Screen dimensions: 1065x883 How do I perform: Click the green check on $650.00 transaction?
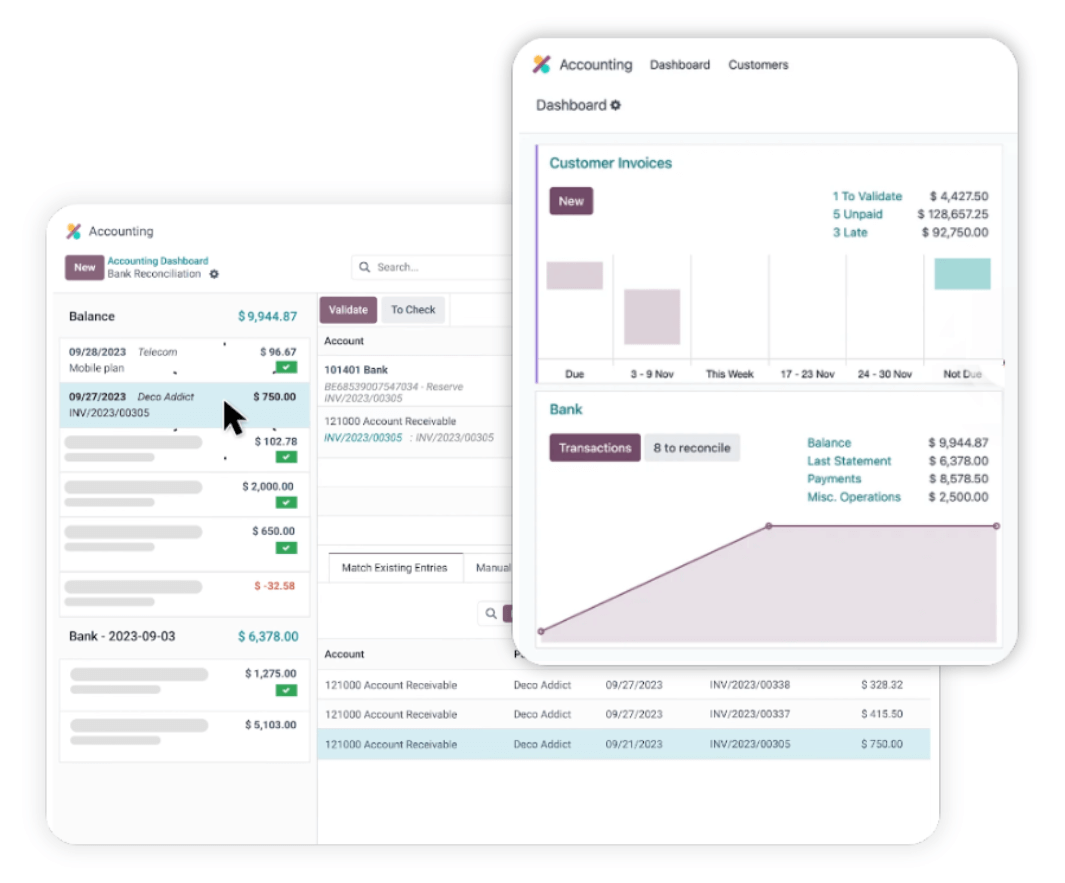click(287, 547)
